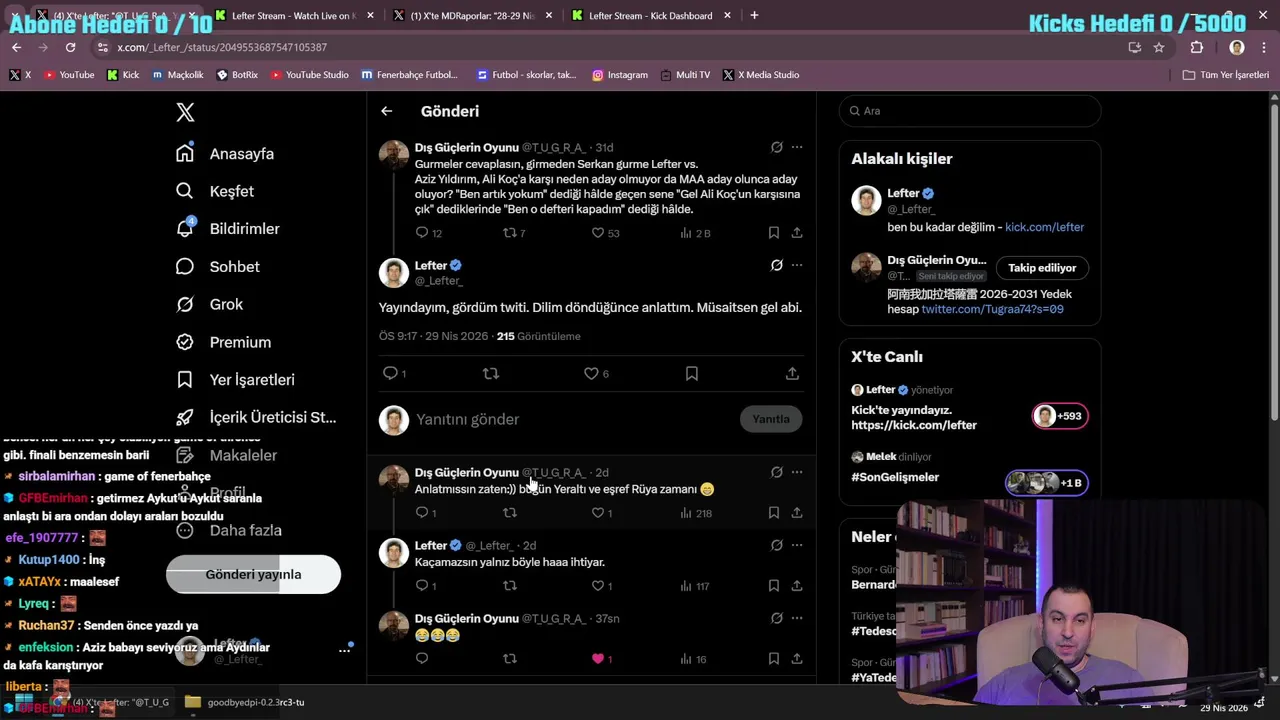Like the Gurmeler cevaplasın post
The height and width of the screenshot is (720, 1280).
598,233
